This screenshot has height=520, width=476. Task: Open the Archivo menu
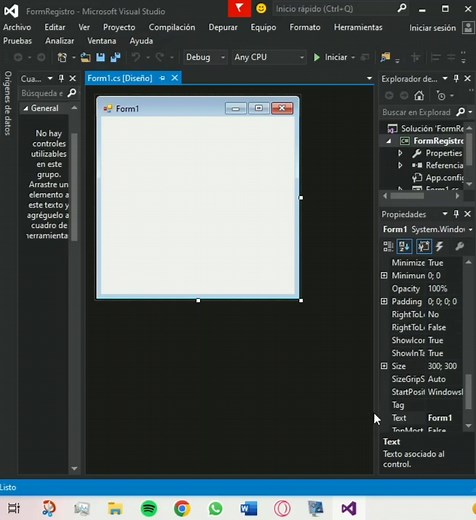click(17, 27)
